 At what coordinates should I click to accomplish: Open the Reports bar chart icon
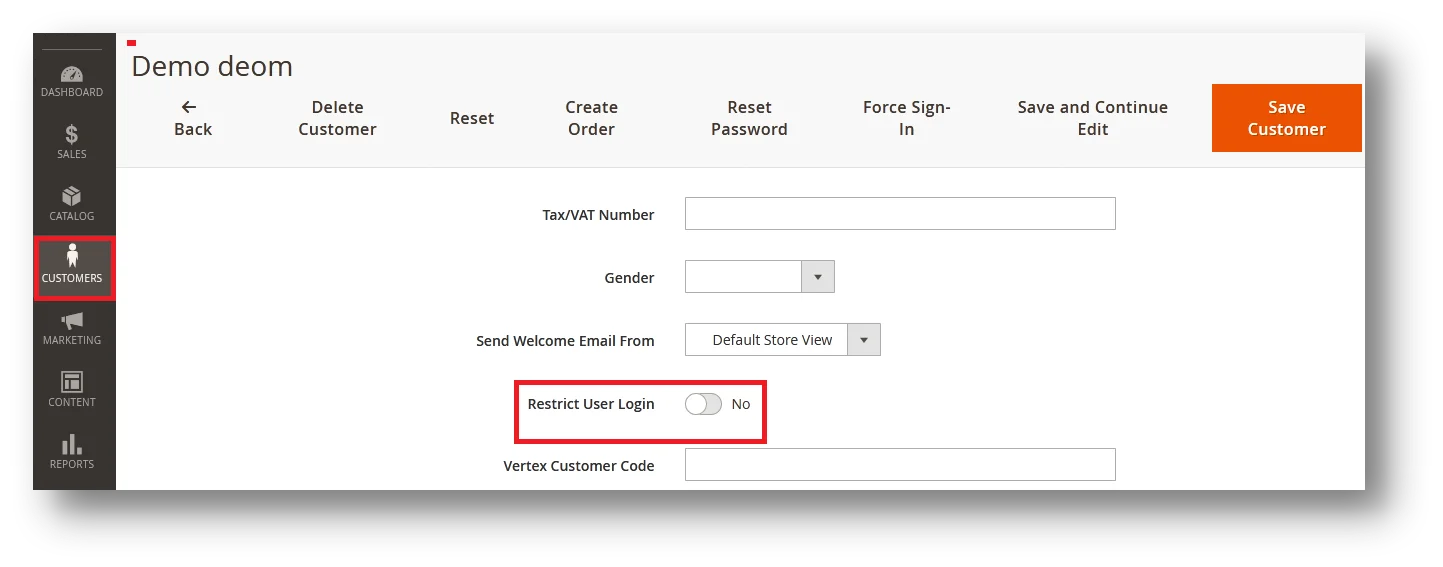point(72,444)
